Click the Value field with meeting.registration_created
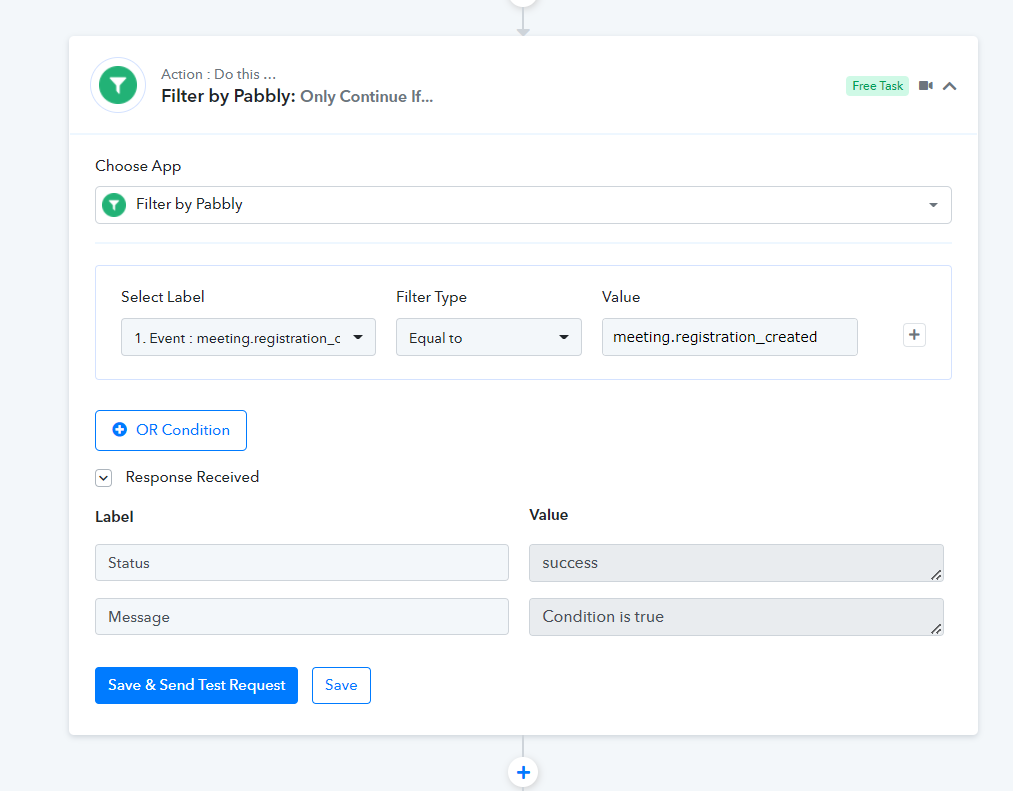1013x791 pixels. 729,337
